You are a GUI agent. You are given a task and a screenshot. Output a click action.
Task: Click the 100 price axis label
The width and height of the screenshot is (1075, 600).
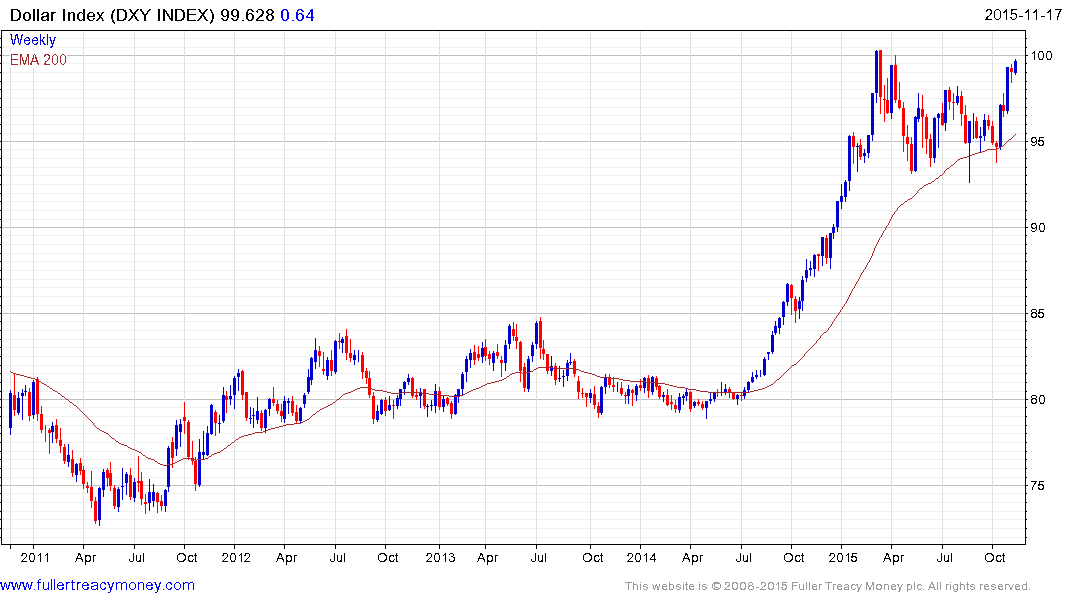(x=1042, y=56)
